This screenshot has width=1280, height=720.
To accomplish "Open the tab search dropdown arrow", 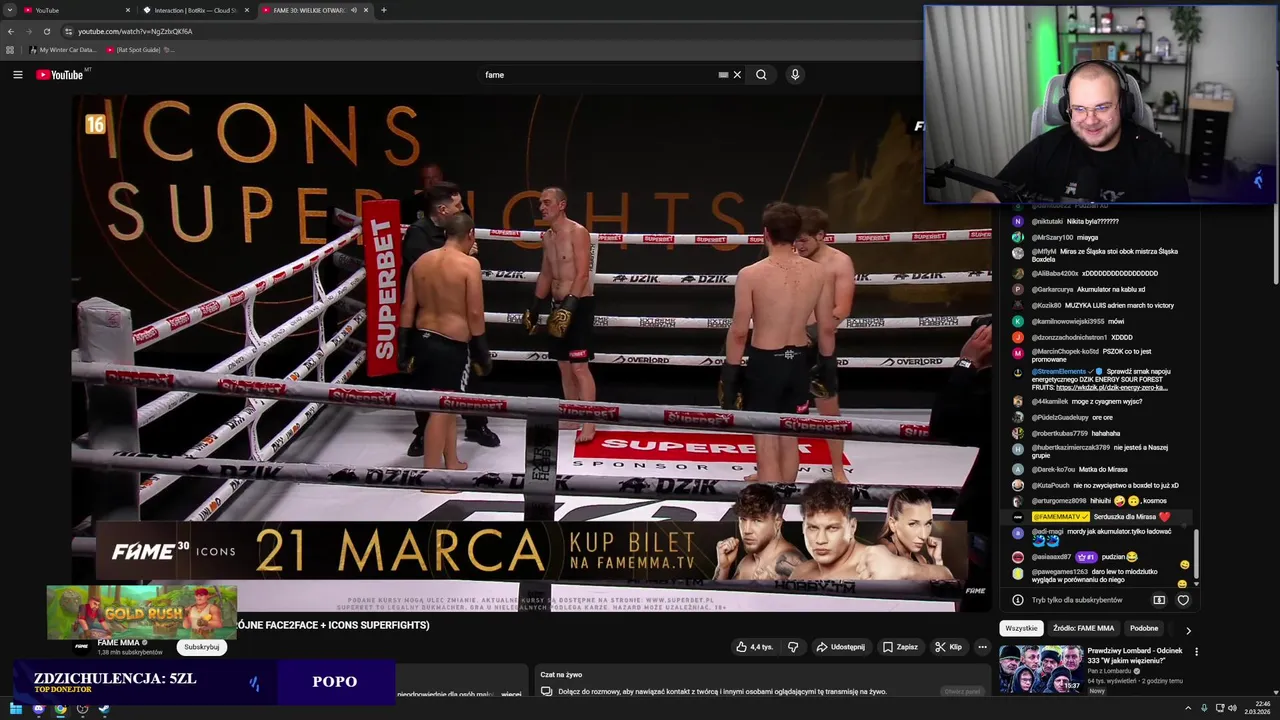I will click(x=10, y=10).
